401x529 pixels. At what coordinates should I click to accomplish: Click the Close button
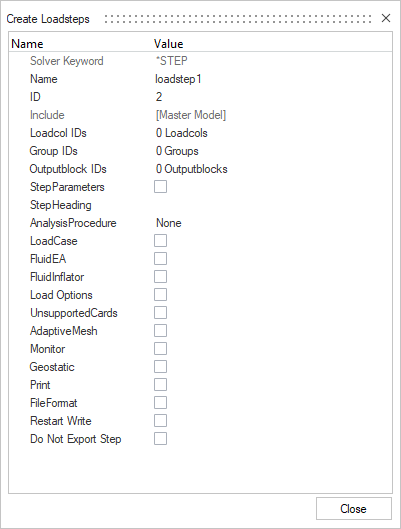point(353,508)
